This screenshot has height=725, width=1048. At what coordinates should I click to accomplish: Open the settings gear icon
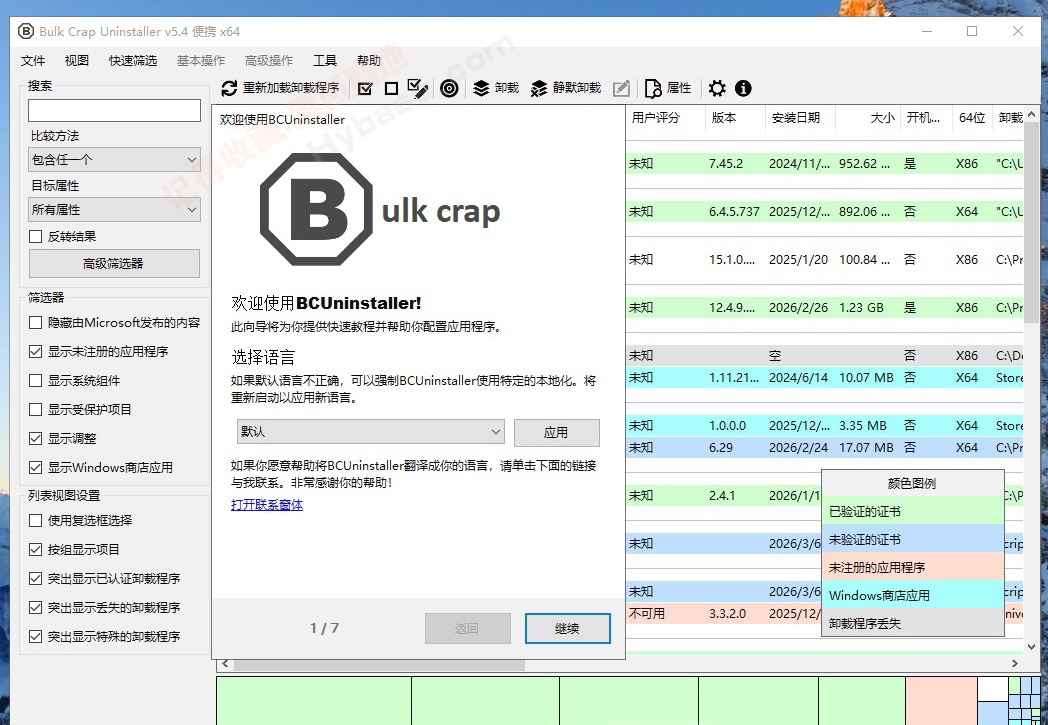pos(717,88)
